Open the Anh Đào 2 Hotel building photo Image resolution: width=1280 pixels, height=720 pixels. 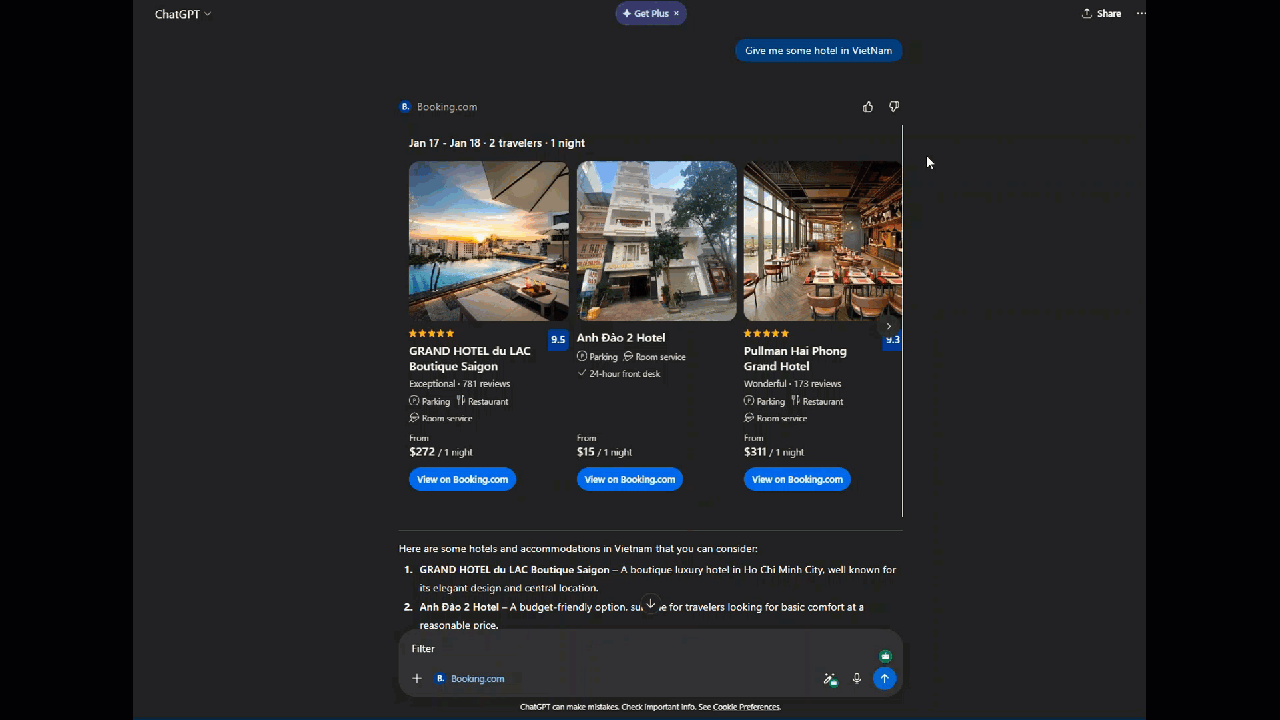[657, 241]
